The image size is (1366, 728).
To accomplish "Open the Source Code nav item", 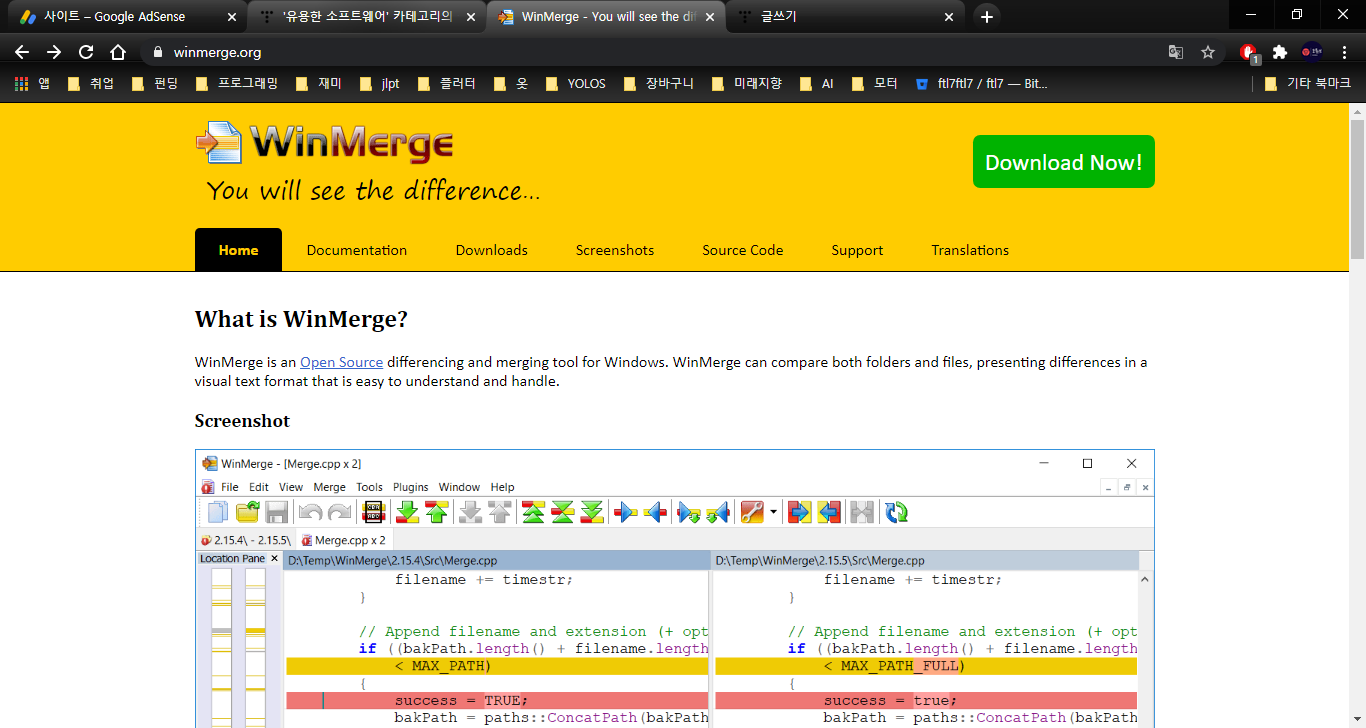I will pyautogui.click(x=743, y=250).
